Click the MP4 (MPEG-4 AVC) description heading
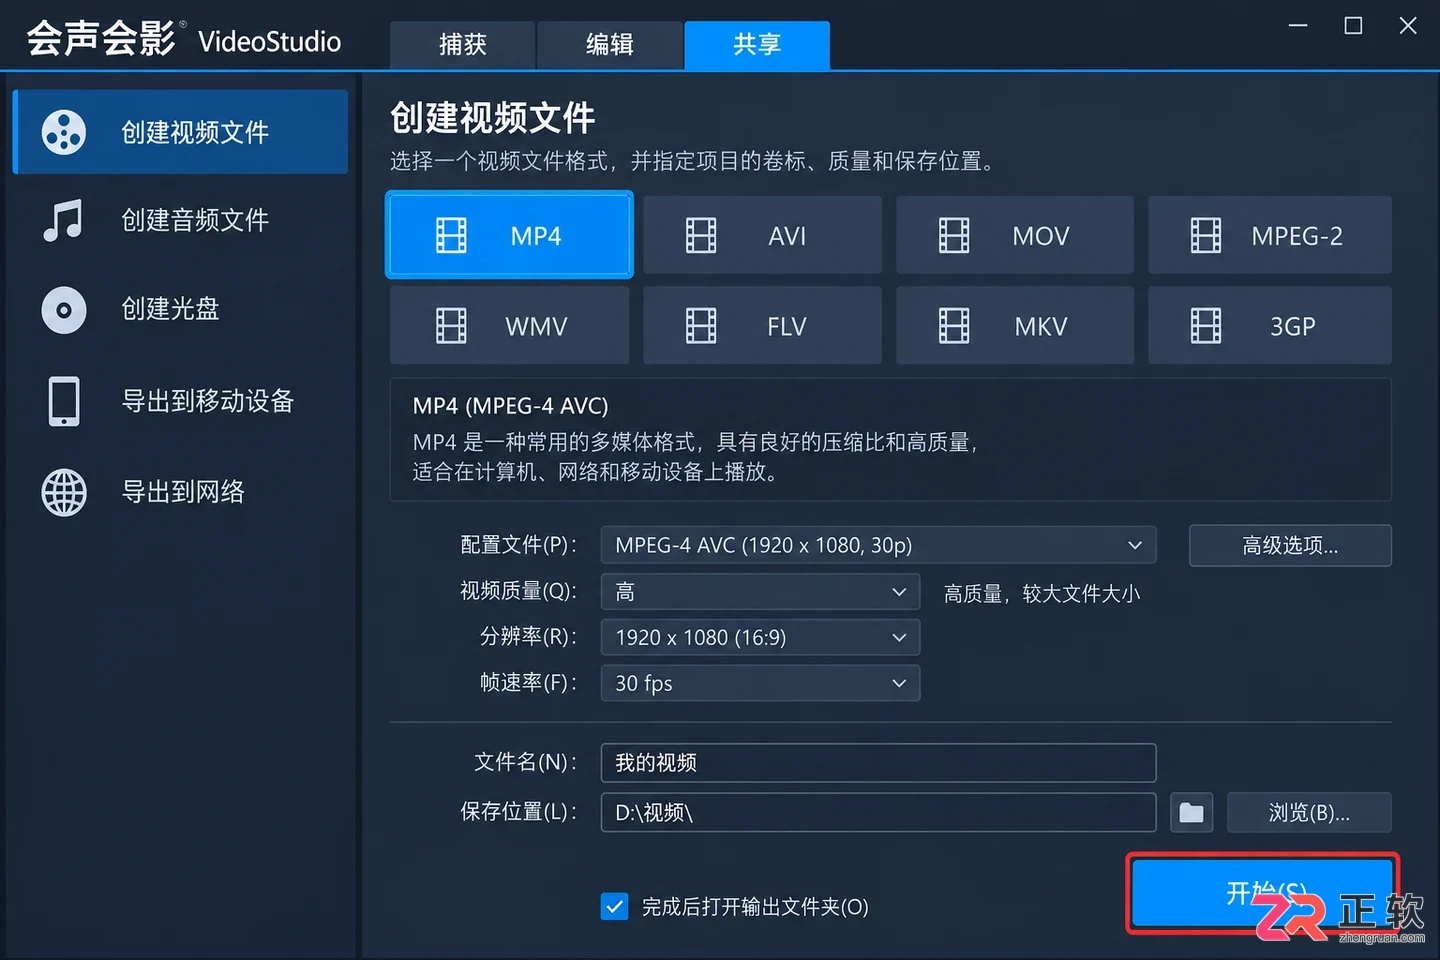The height and width of the screenshot is (960, 1440). click(510, 406)
